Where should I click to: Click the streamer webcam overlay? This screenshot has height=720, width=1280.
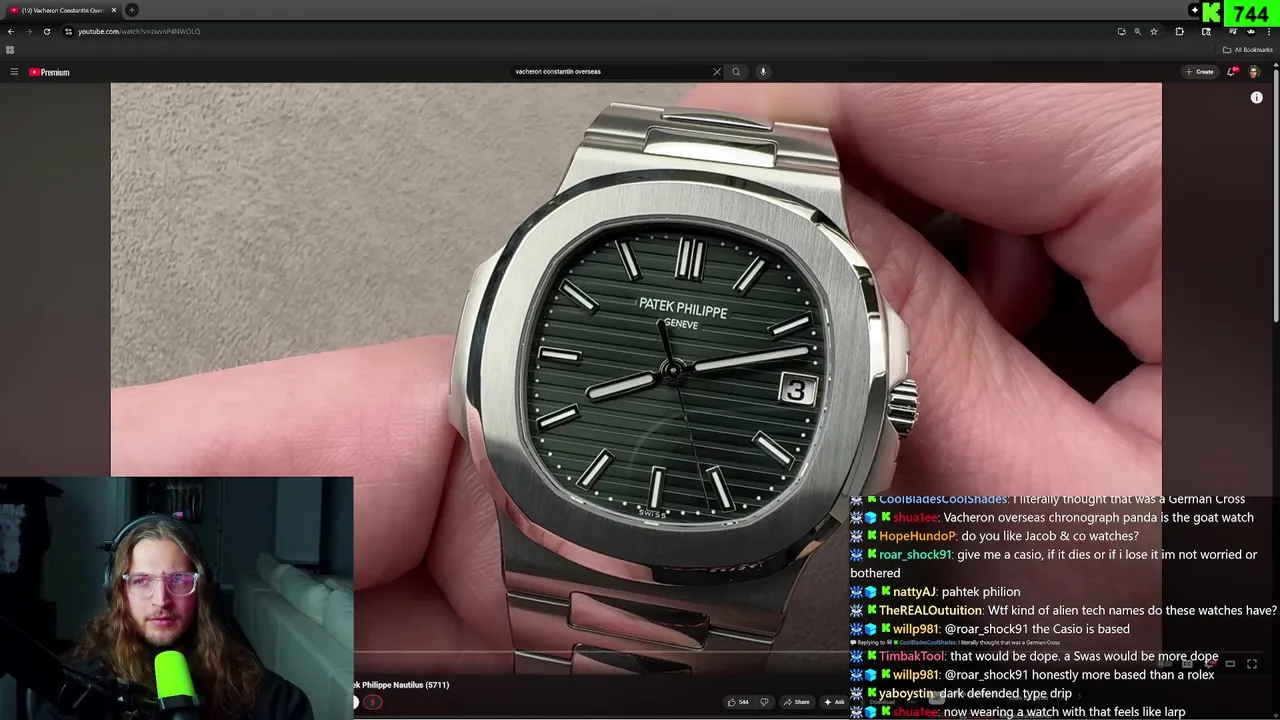click(x=177, y=598)
